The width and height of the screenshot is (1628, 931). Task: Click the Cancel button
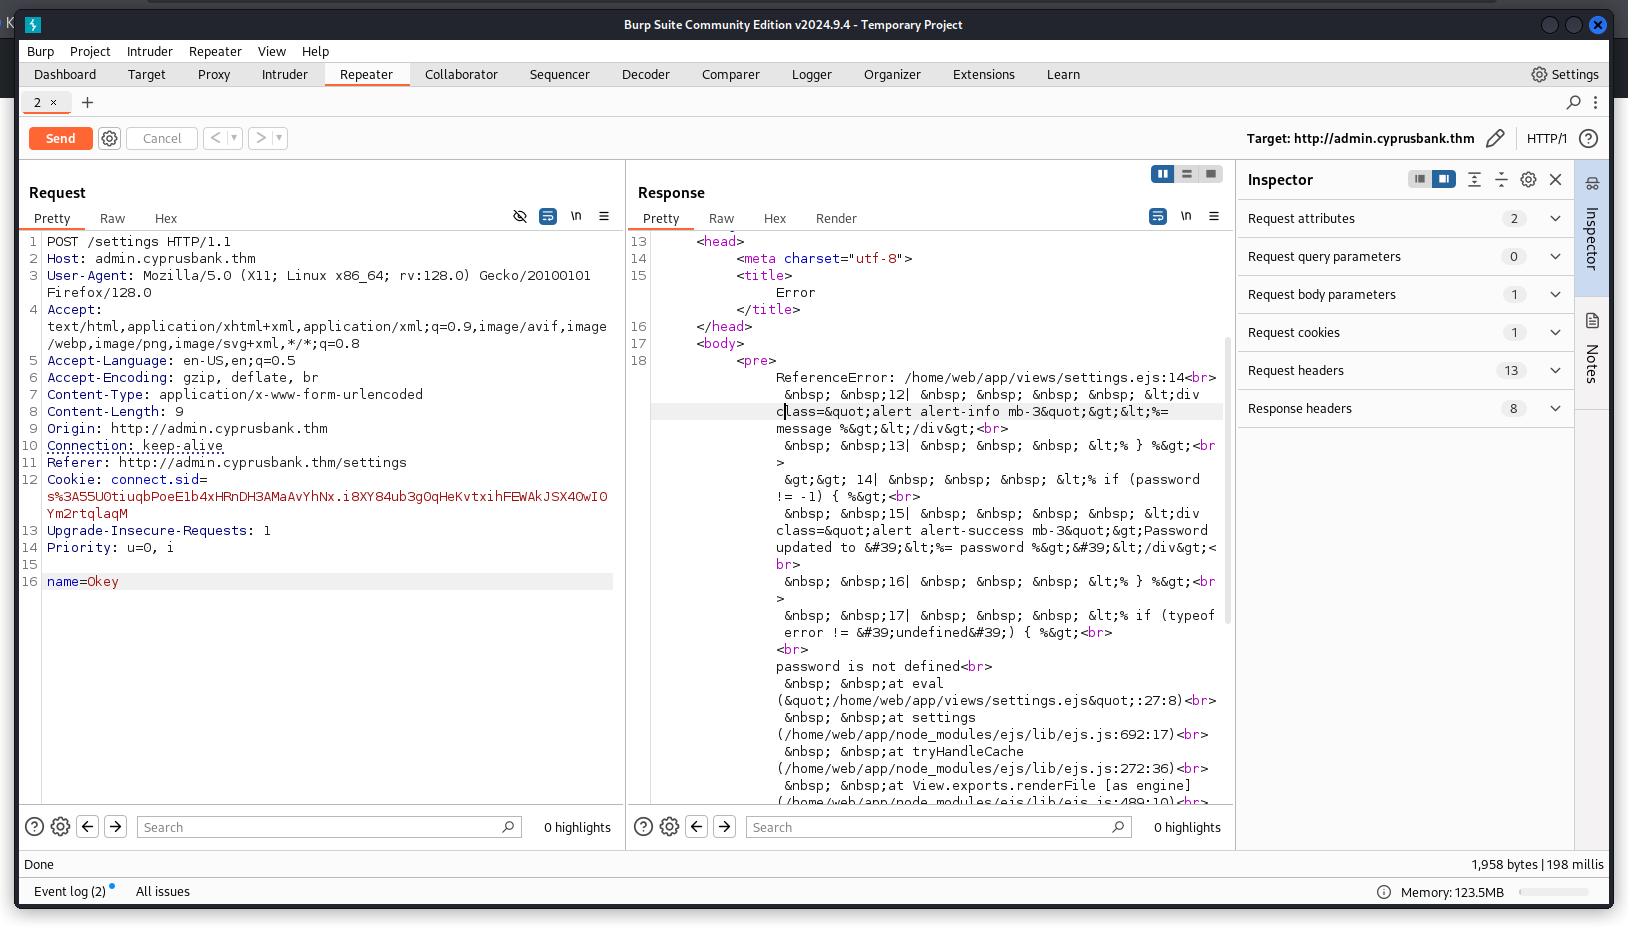[162, 138]
